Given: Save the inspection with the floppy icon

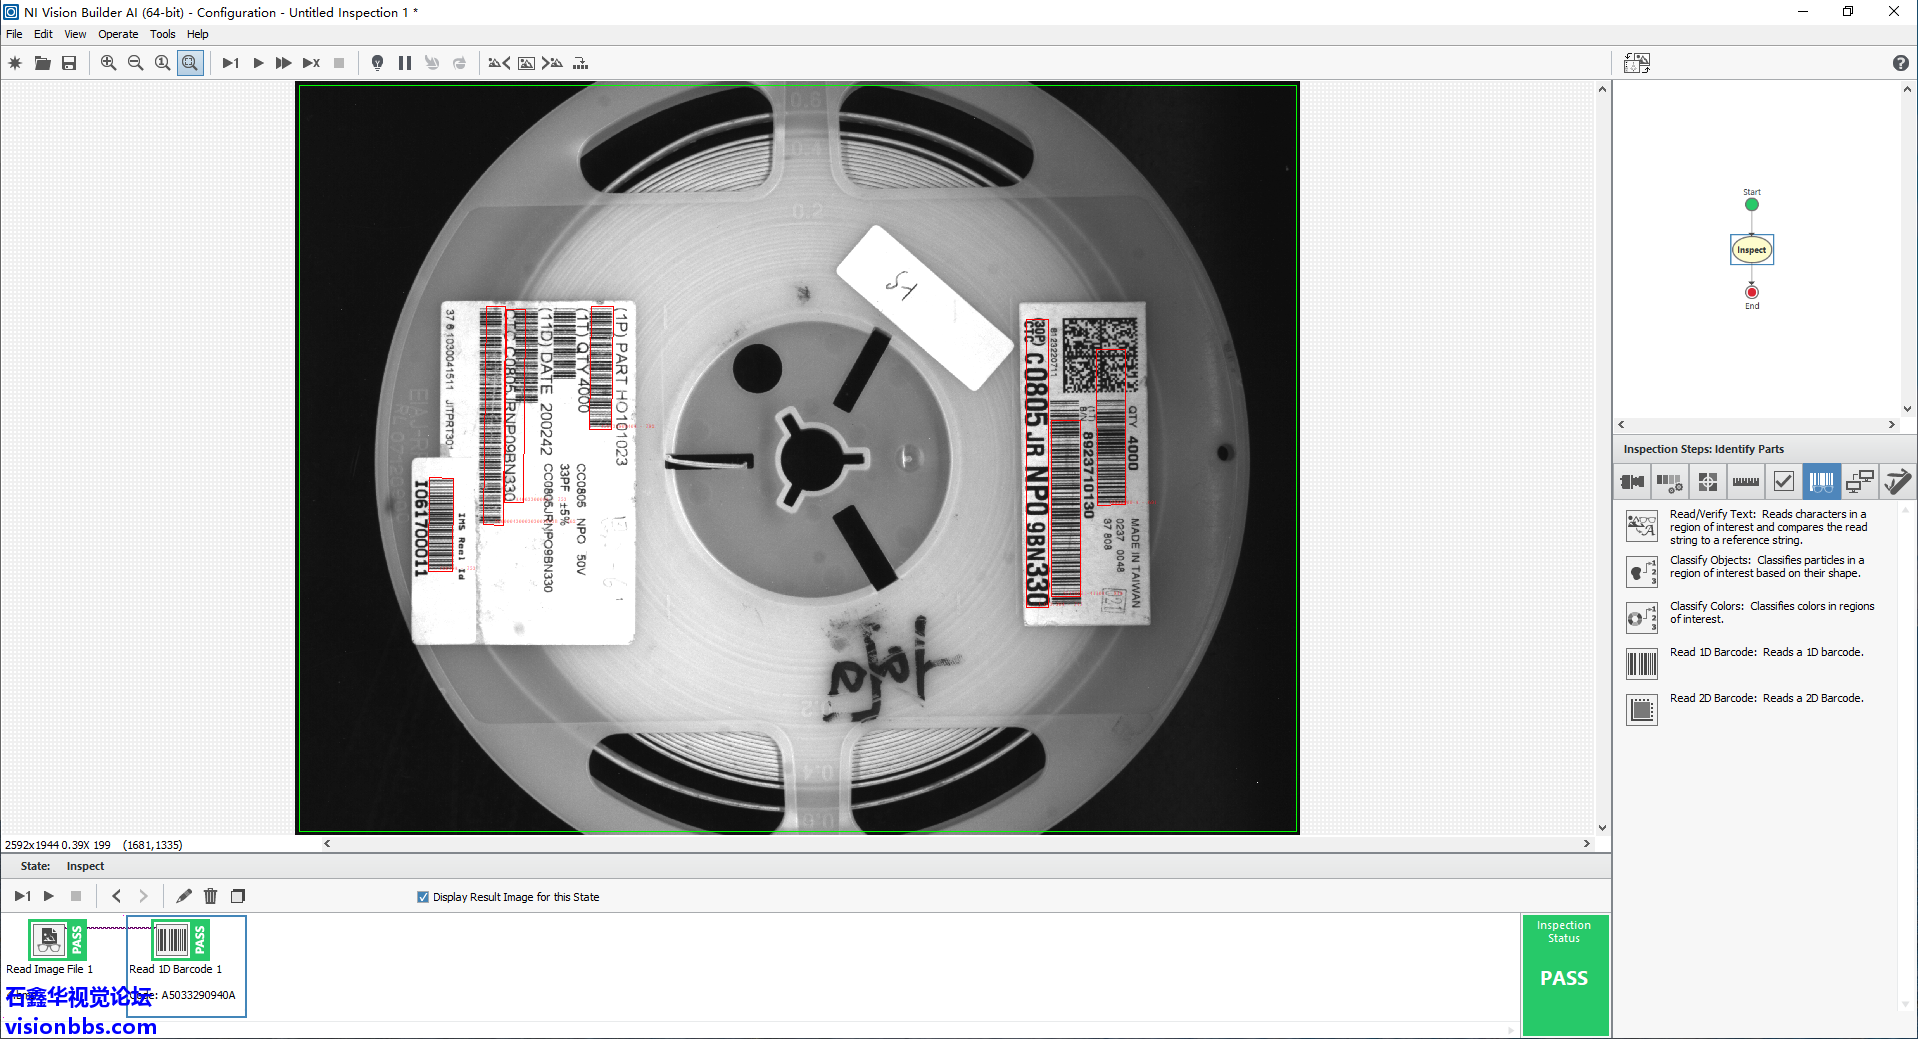Looking at the screenshot, I should click(x=69, y=63).
